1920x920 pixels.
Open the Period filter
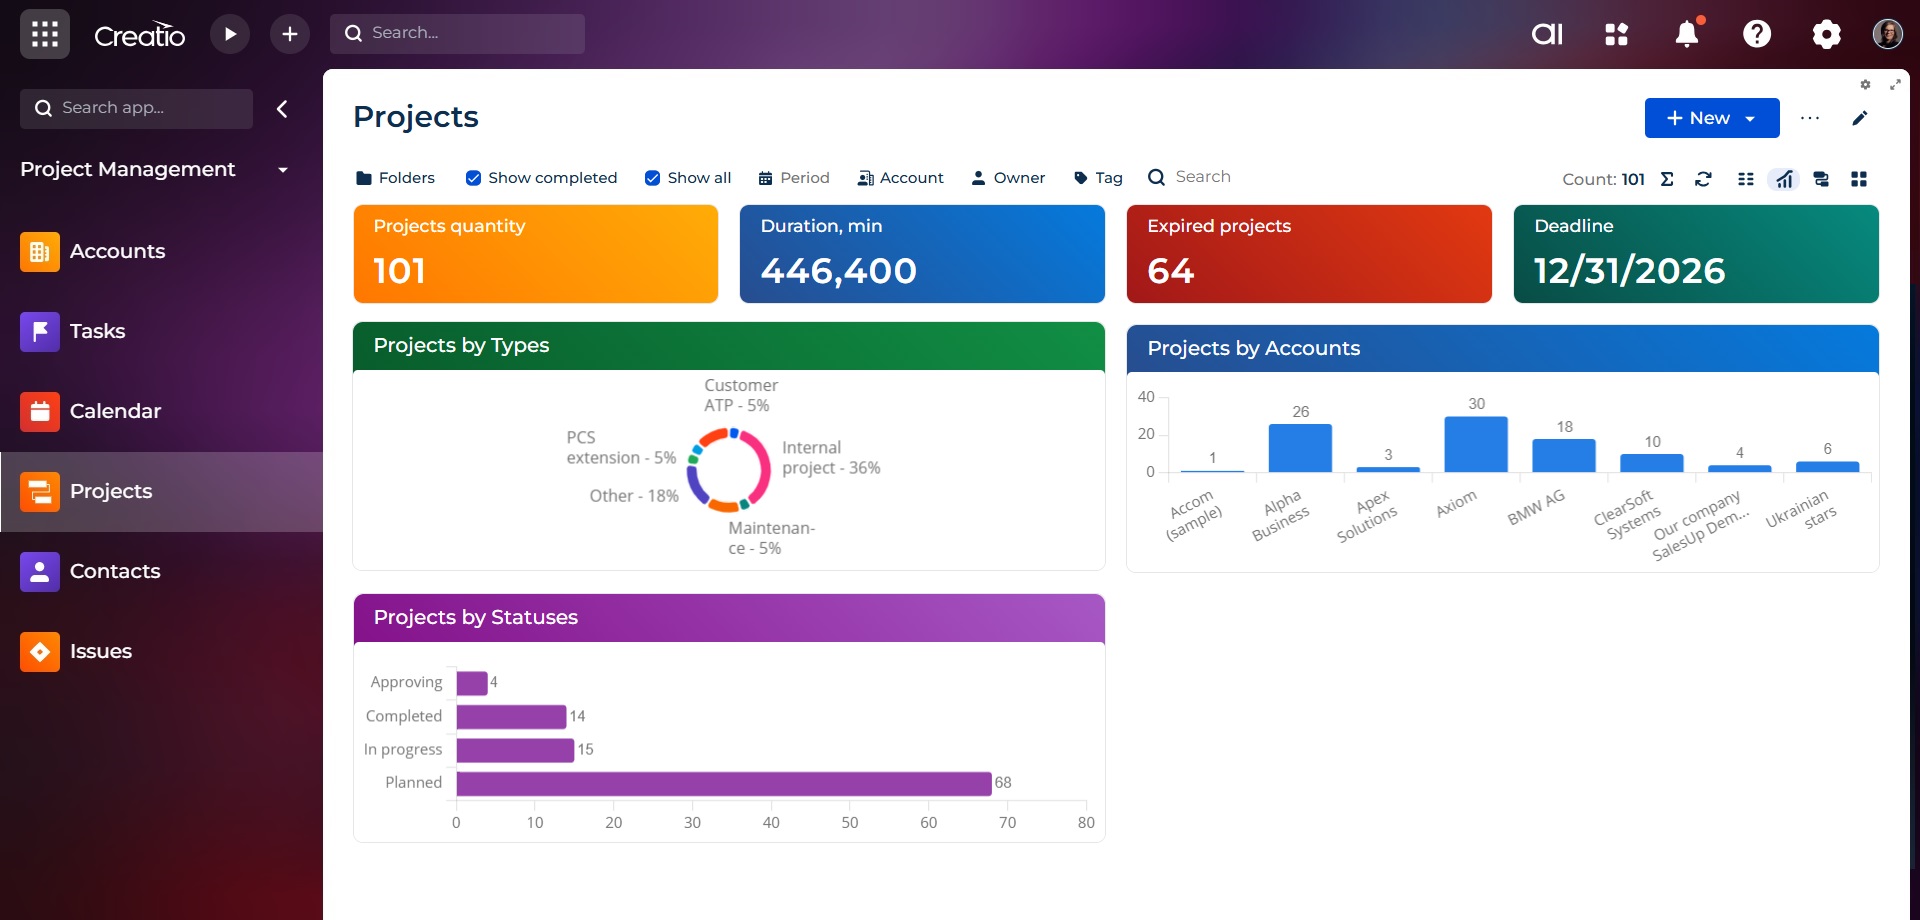coord(794,178)
